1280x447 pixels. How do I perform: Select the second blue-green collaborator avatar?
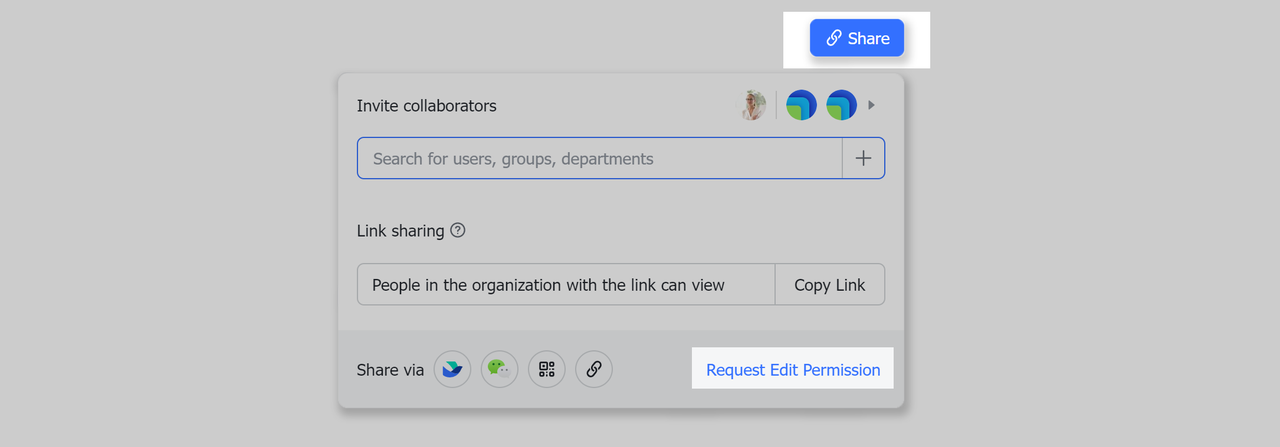tap(841, 105)
